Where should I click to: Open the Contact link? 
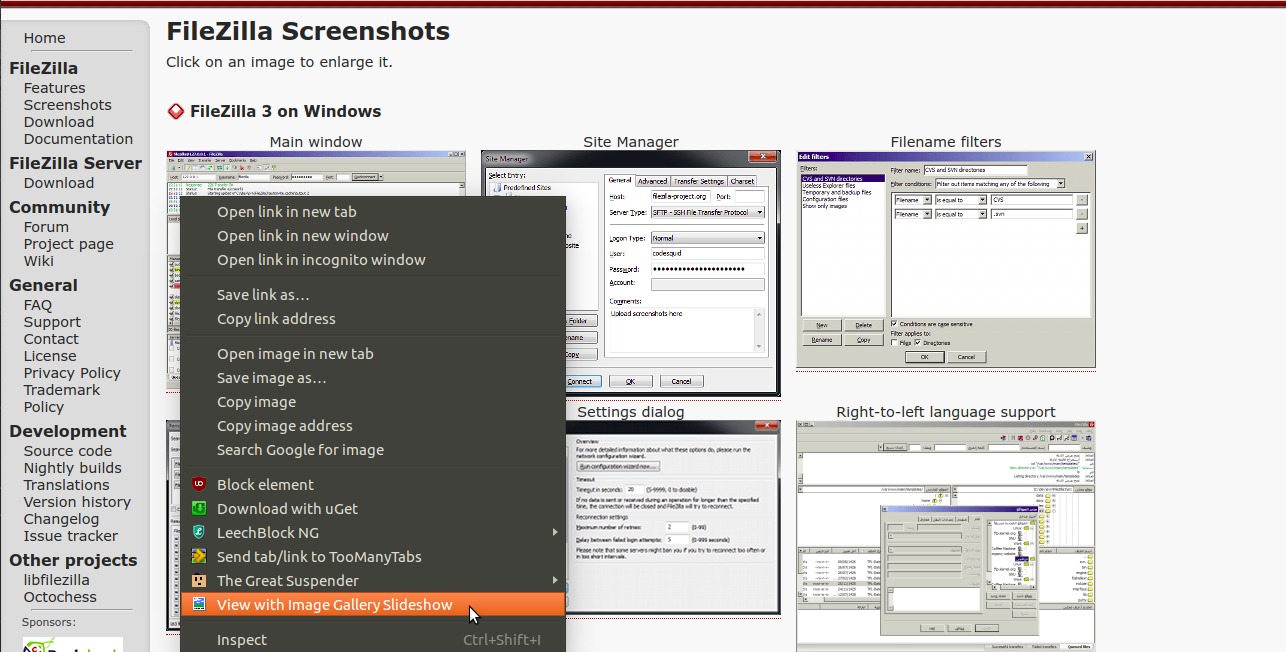51,339
